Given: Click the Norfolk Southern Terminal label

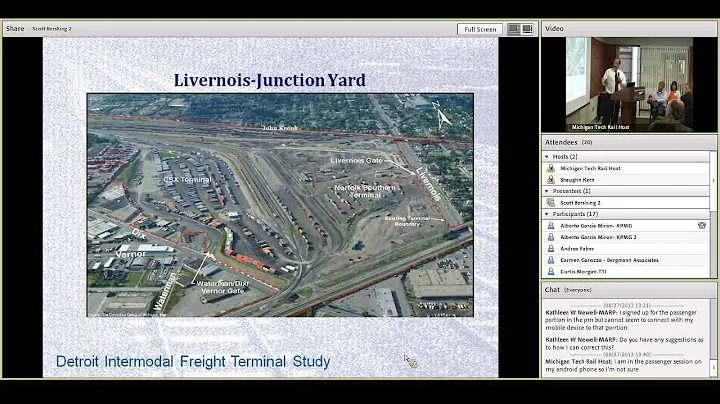Looking at the screenshot, I should click(365, 191).
